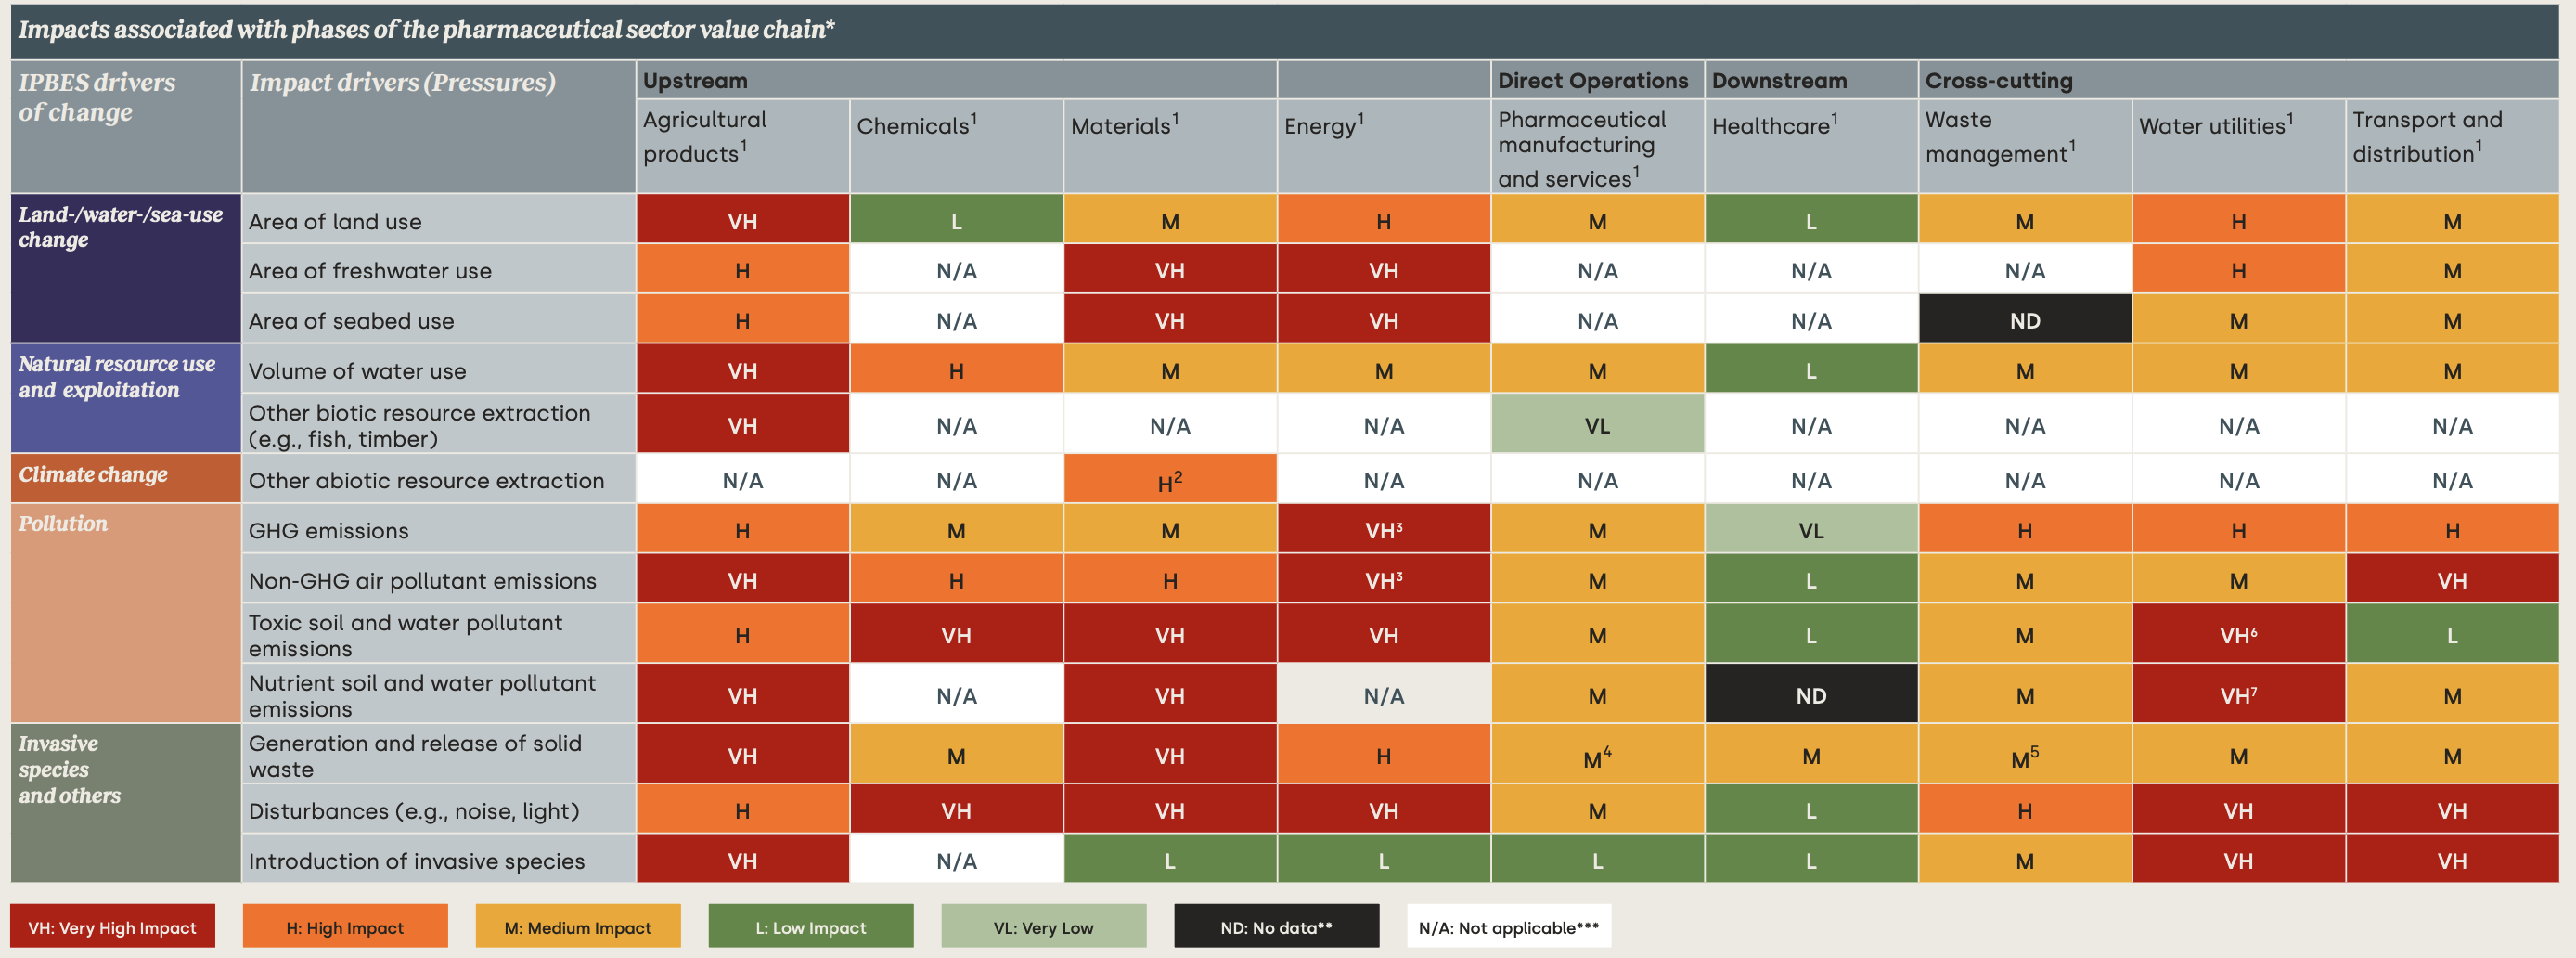The height and width of the screenshot is (958, 2576).
Task: Click the Cross-cutting group header
Action: click(2000, 81)
